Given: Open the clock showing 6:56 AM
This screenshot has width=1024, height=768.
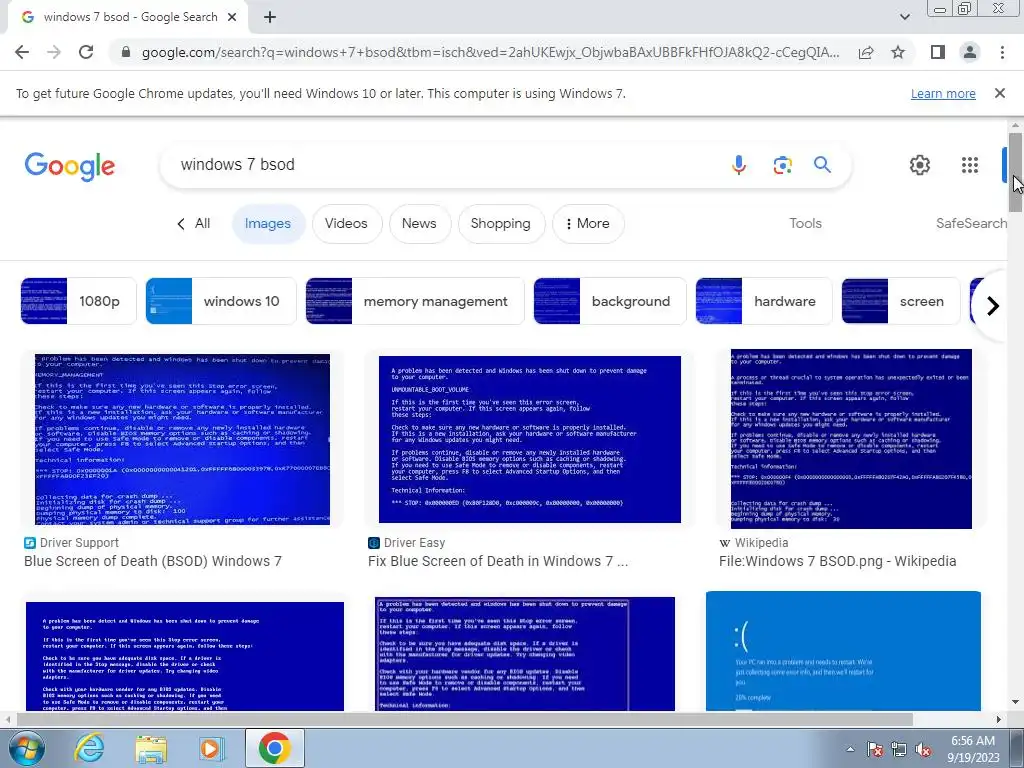Looking at the screenshot, I should 973,749.
